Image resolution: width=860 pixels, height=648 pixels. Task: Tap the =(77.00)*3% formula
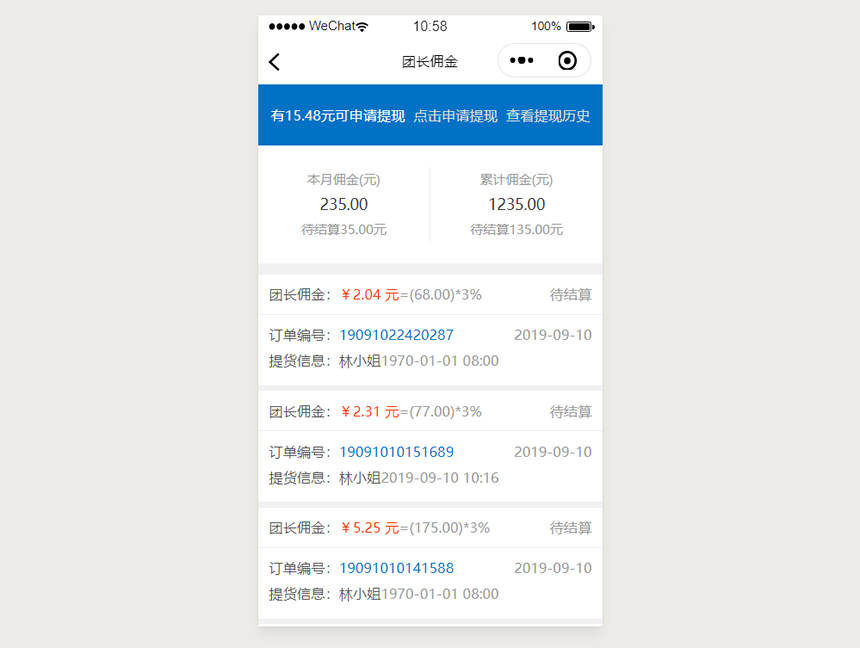coord(441,412)
